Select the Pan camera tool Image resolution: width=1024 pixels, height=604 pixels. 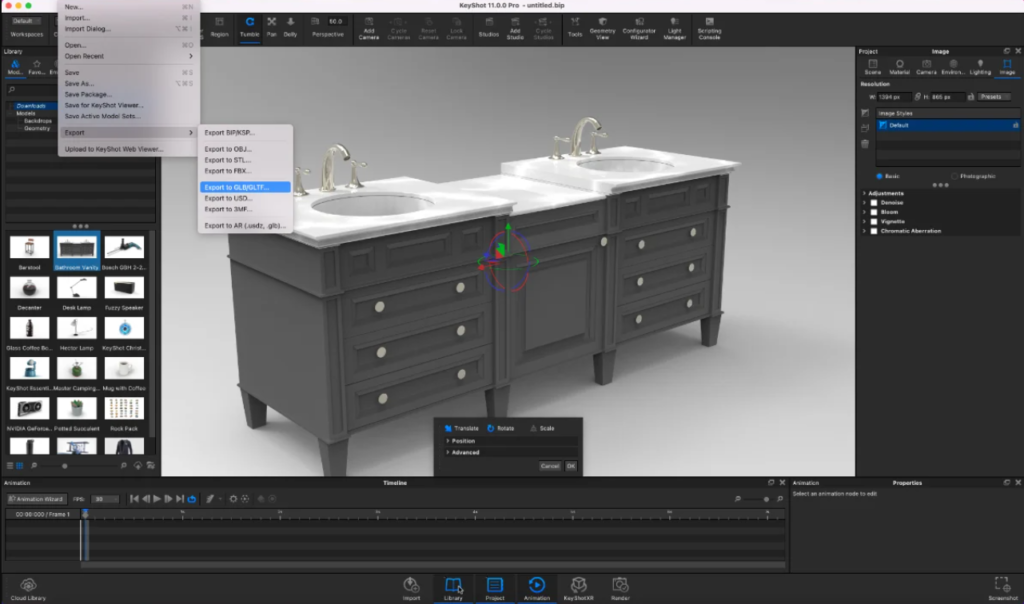(x=272, y=27)
